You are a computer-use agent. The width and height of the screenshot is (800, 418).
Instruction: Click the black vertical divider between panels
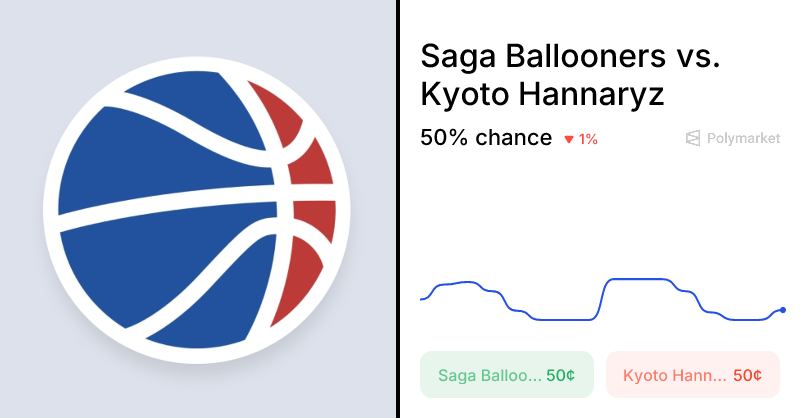pos(399,208)
